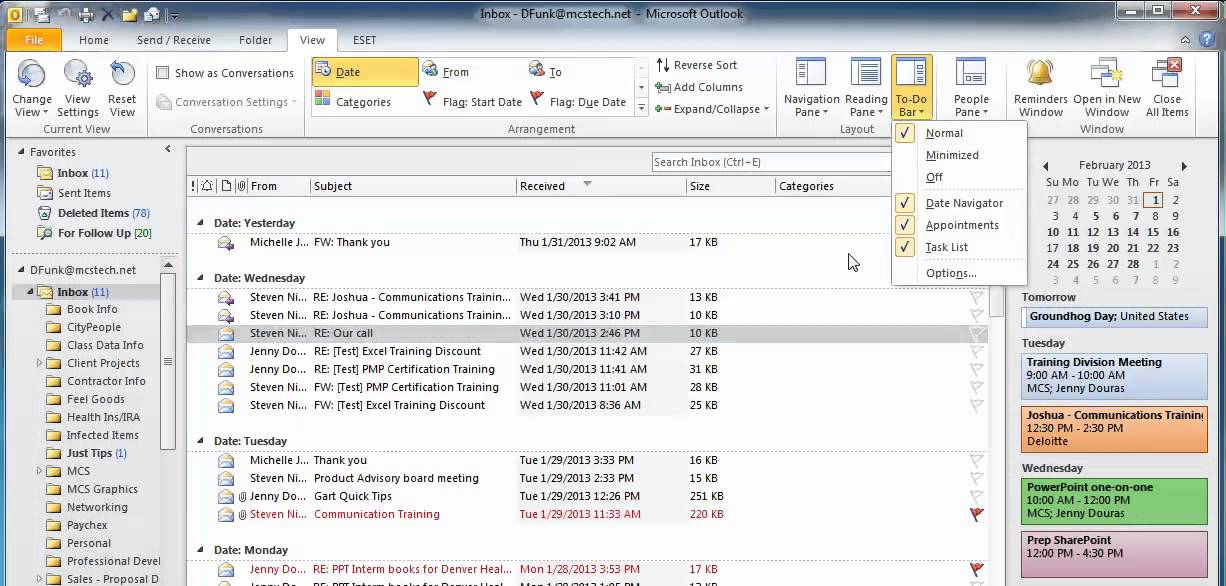1226x586 pixels.
Task: Click the red flag on Communication Training message
Action: [x=976, y=514]
